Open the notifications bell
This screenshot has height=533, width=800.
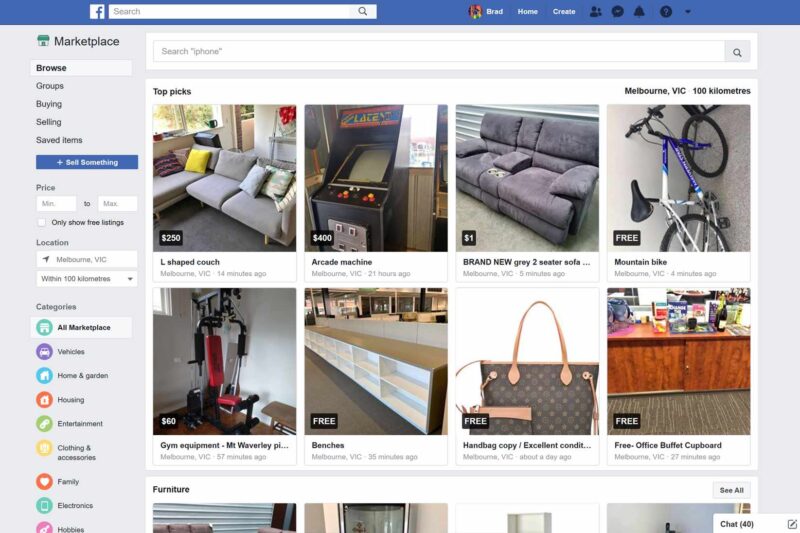(x=639, y=11)
